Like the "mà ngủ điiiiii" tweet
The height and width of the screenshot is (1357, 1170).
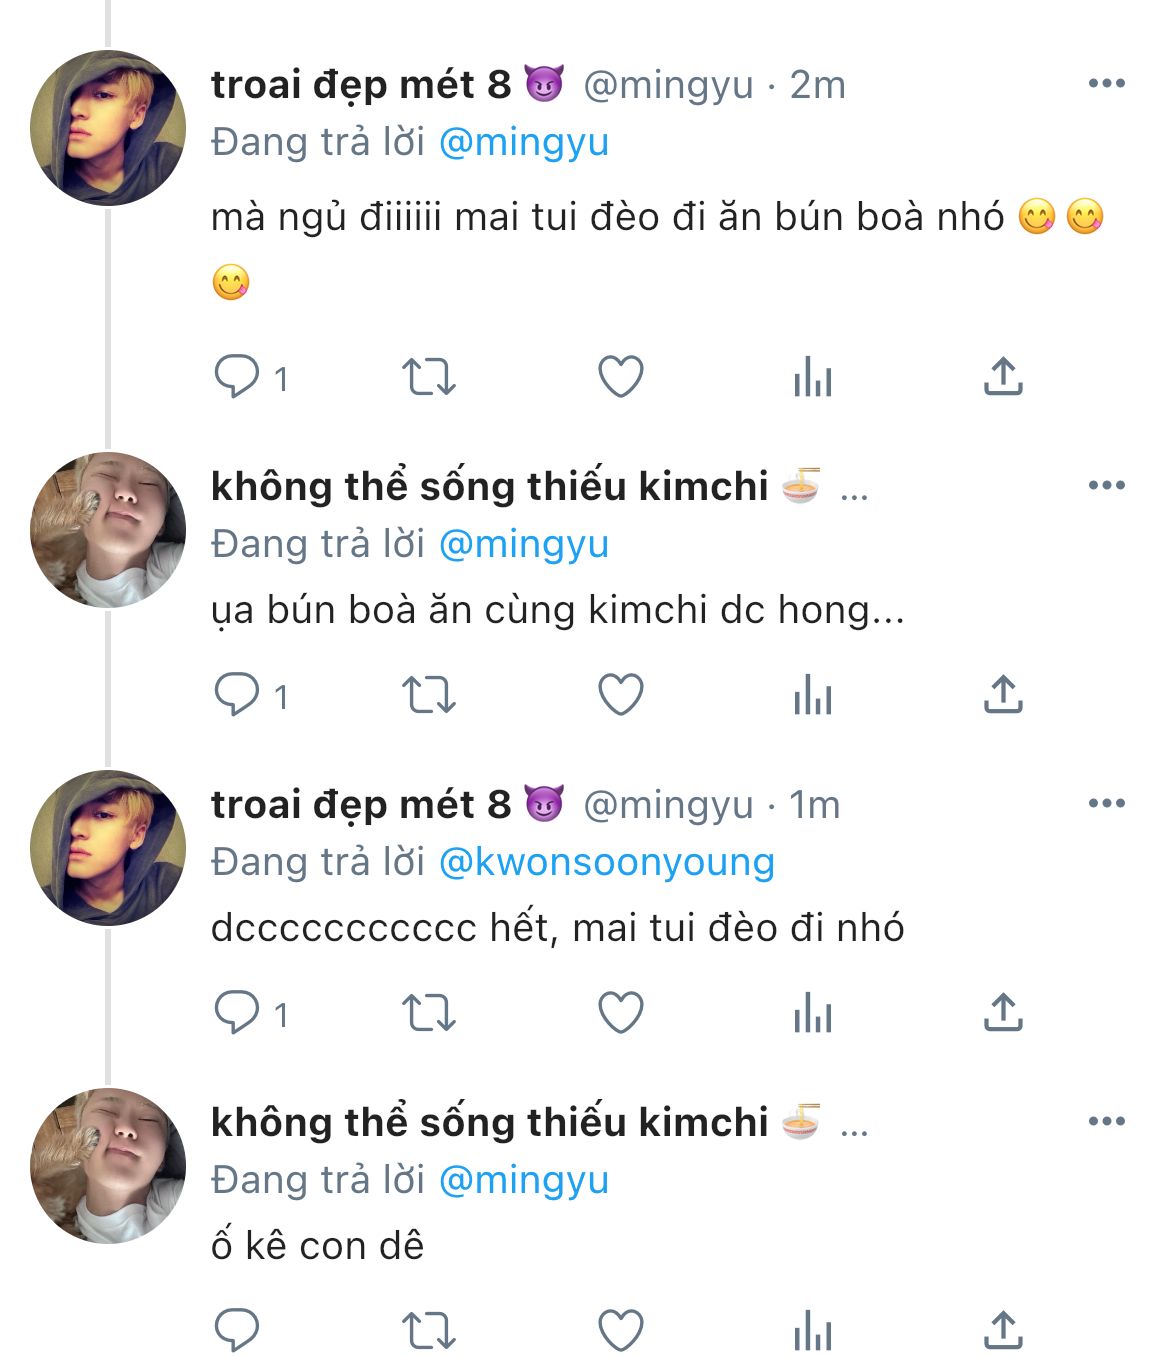point(620,377)
